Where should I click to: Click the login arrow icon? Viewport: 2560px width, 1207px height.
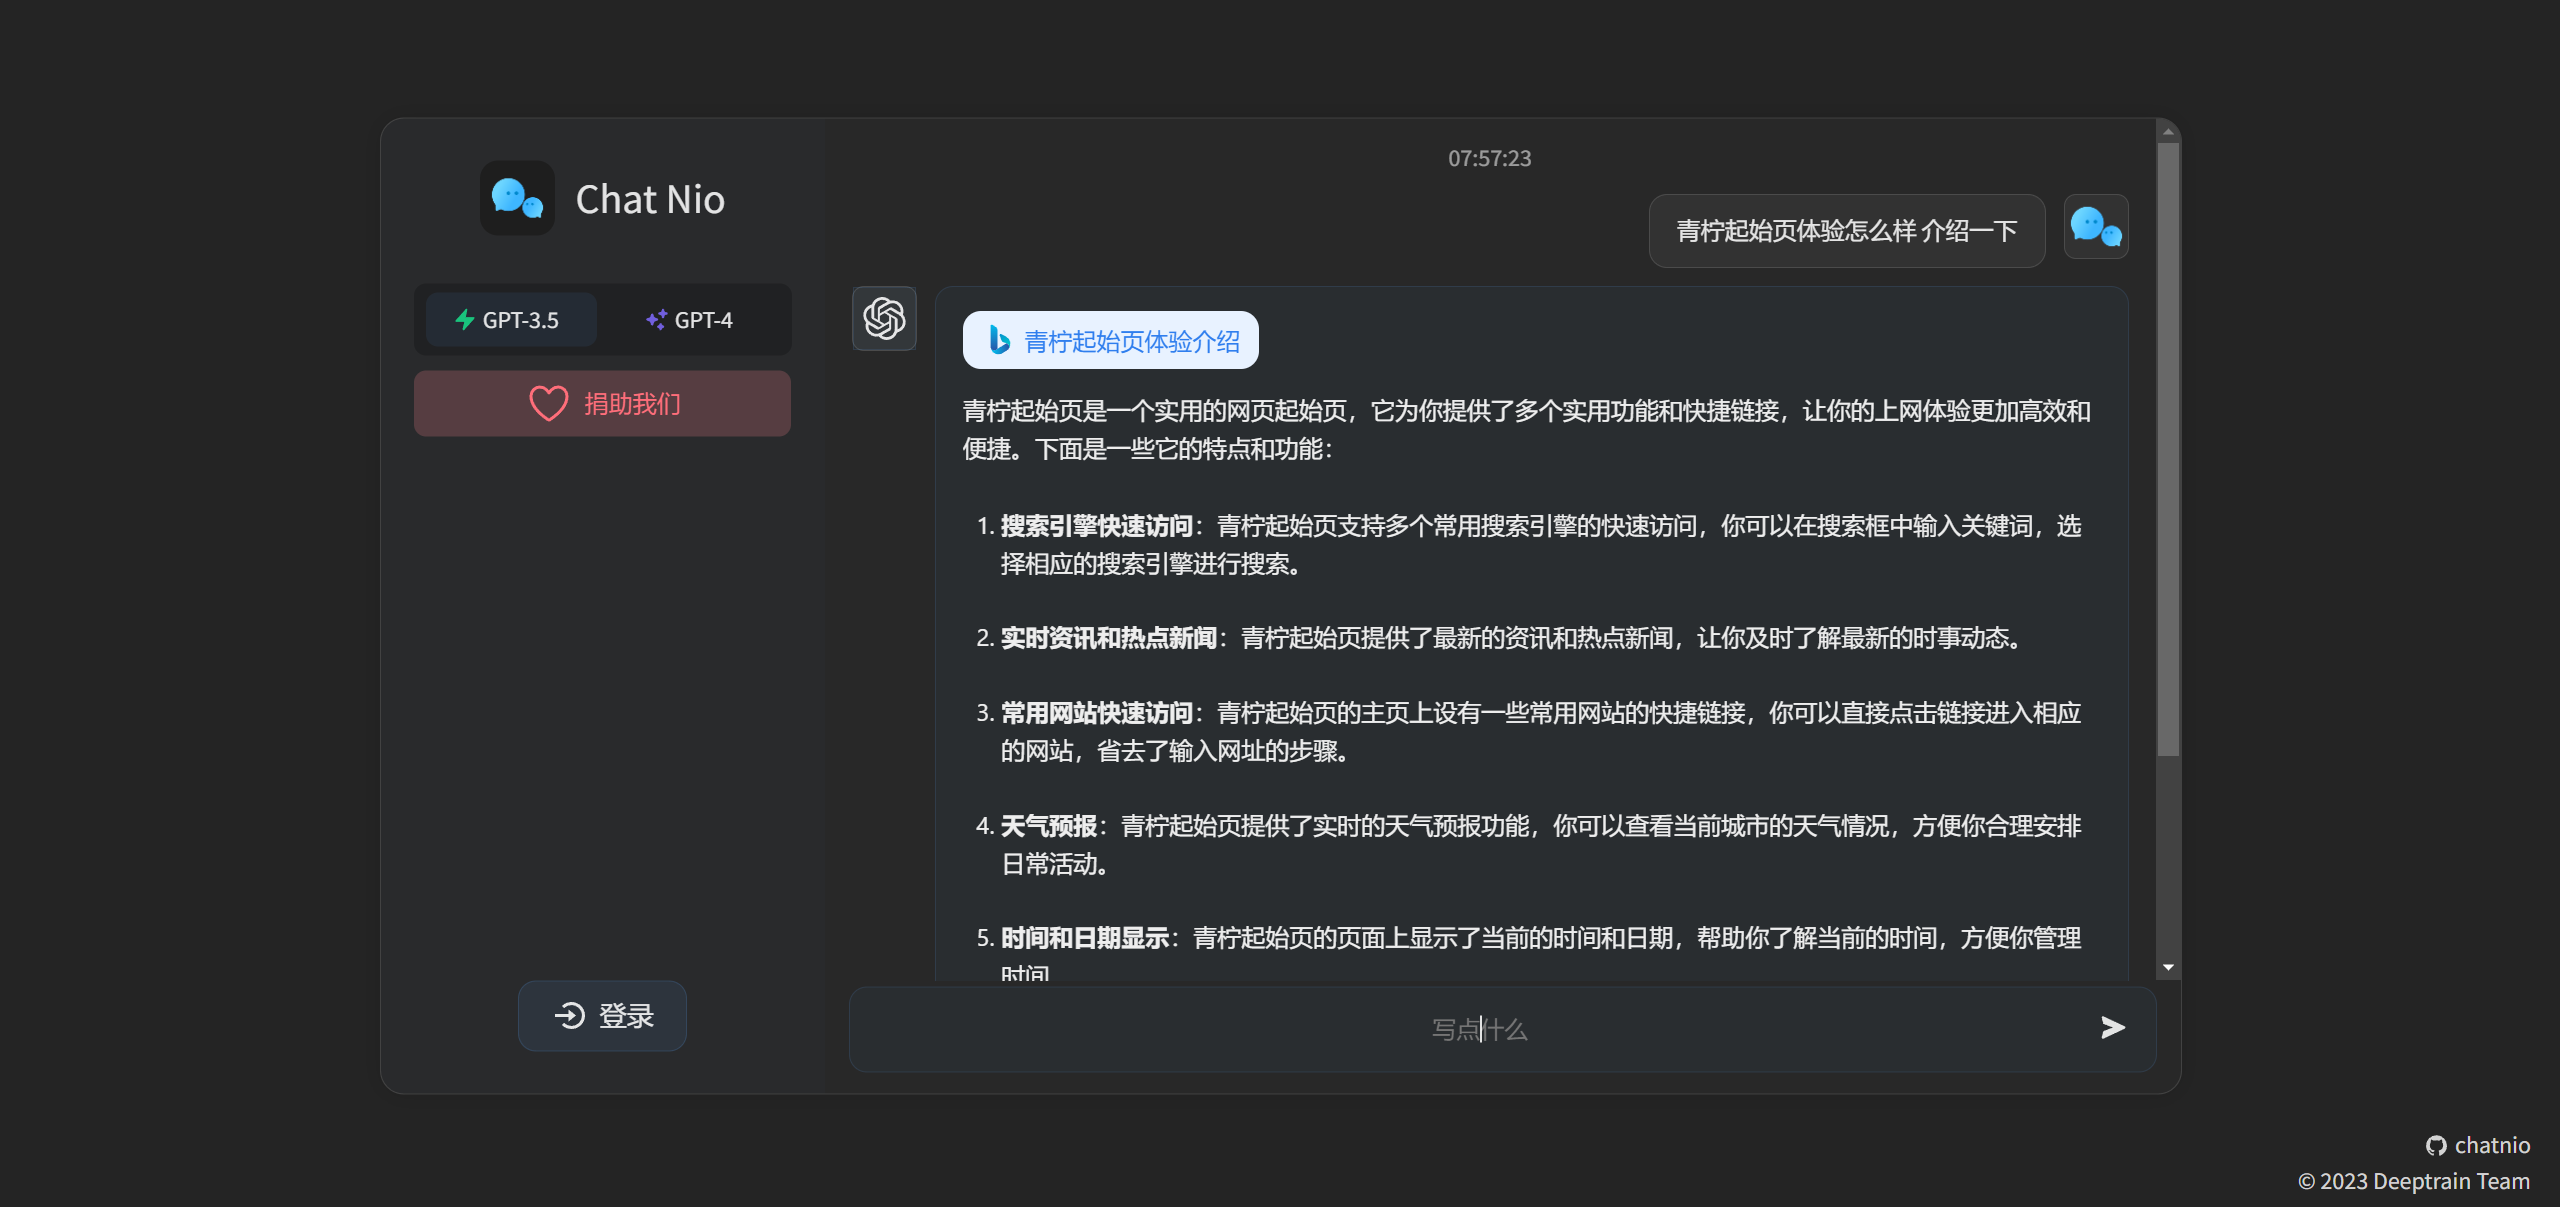[x=570, y=1016]
